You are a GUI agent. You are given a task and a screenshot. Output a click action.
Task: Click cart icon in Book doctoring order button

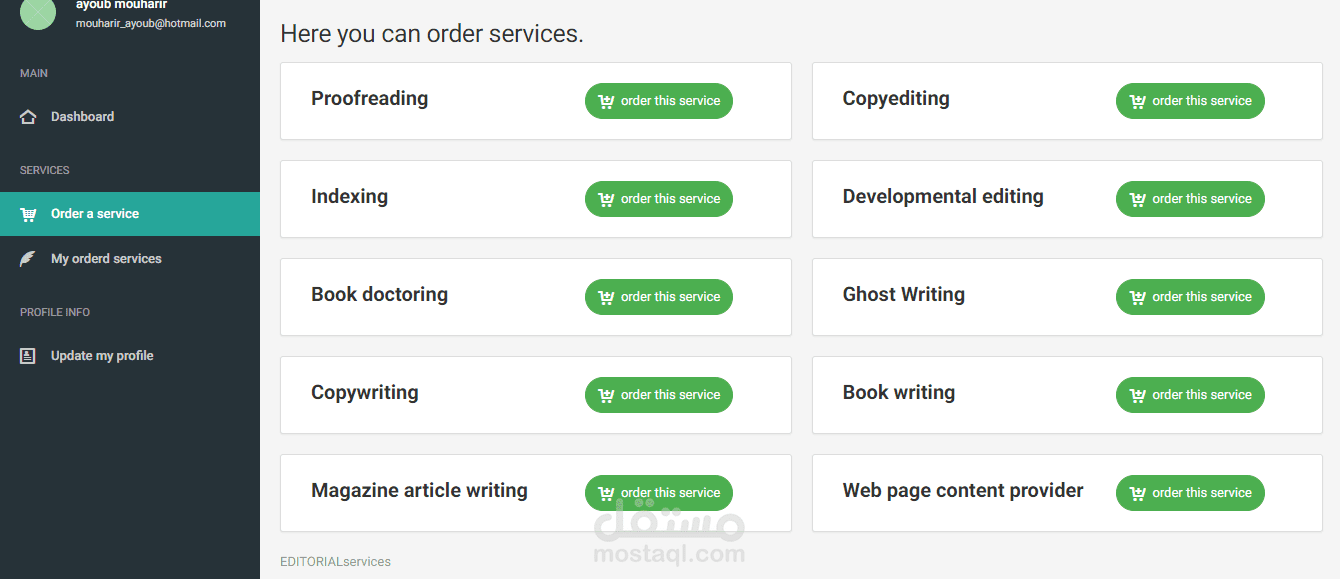606,297
